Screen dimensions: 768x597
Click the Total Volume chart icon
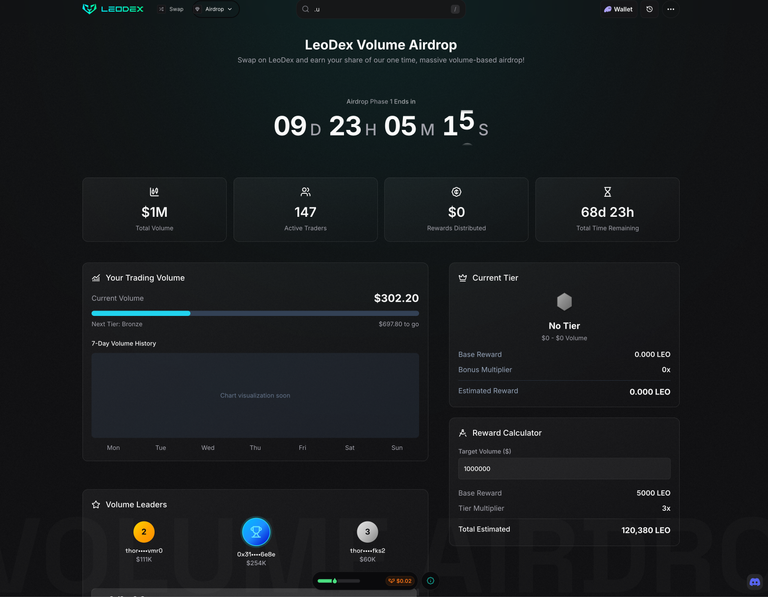[x=154, y=191]
